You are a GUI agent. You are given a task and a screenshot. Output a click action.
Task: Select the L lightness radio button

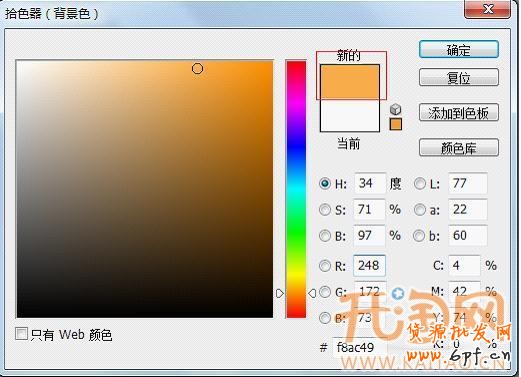420,183
